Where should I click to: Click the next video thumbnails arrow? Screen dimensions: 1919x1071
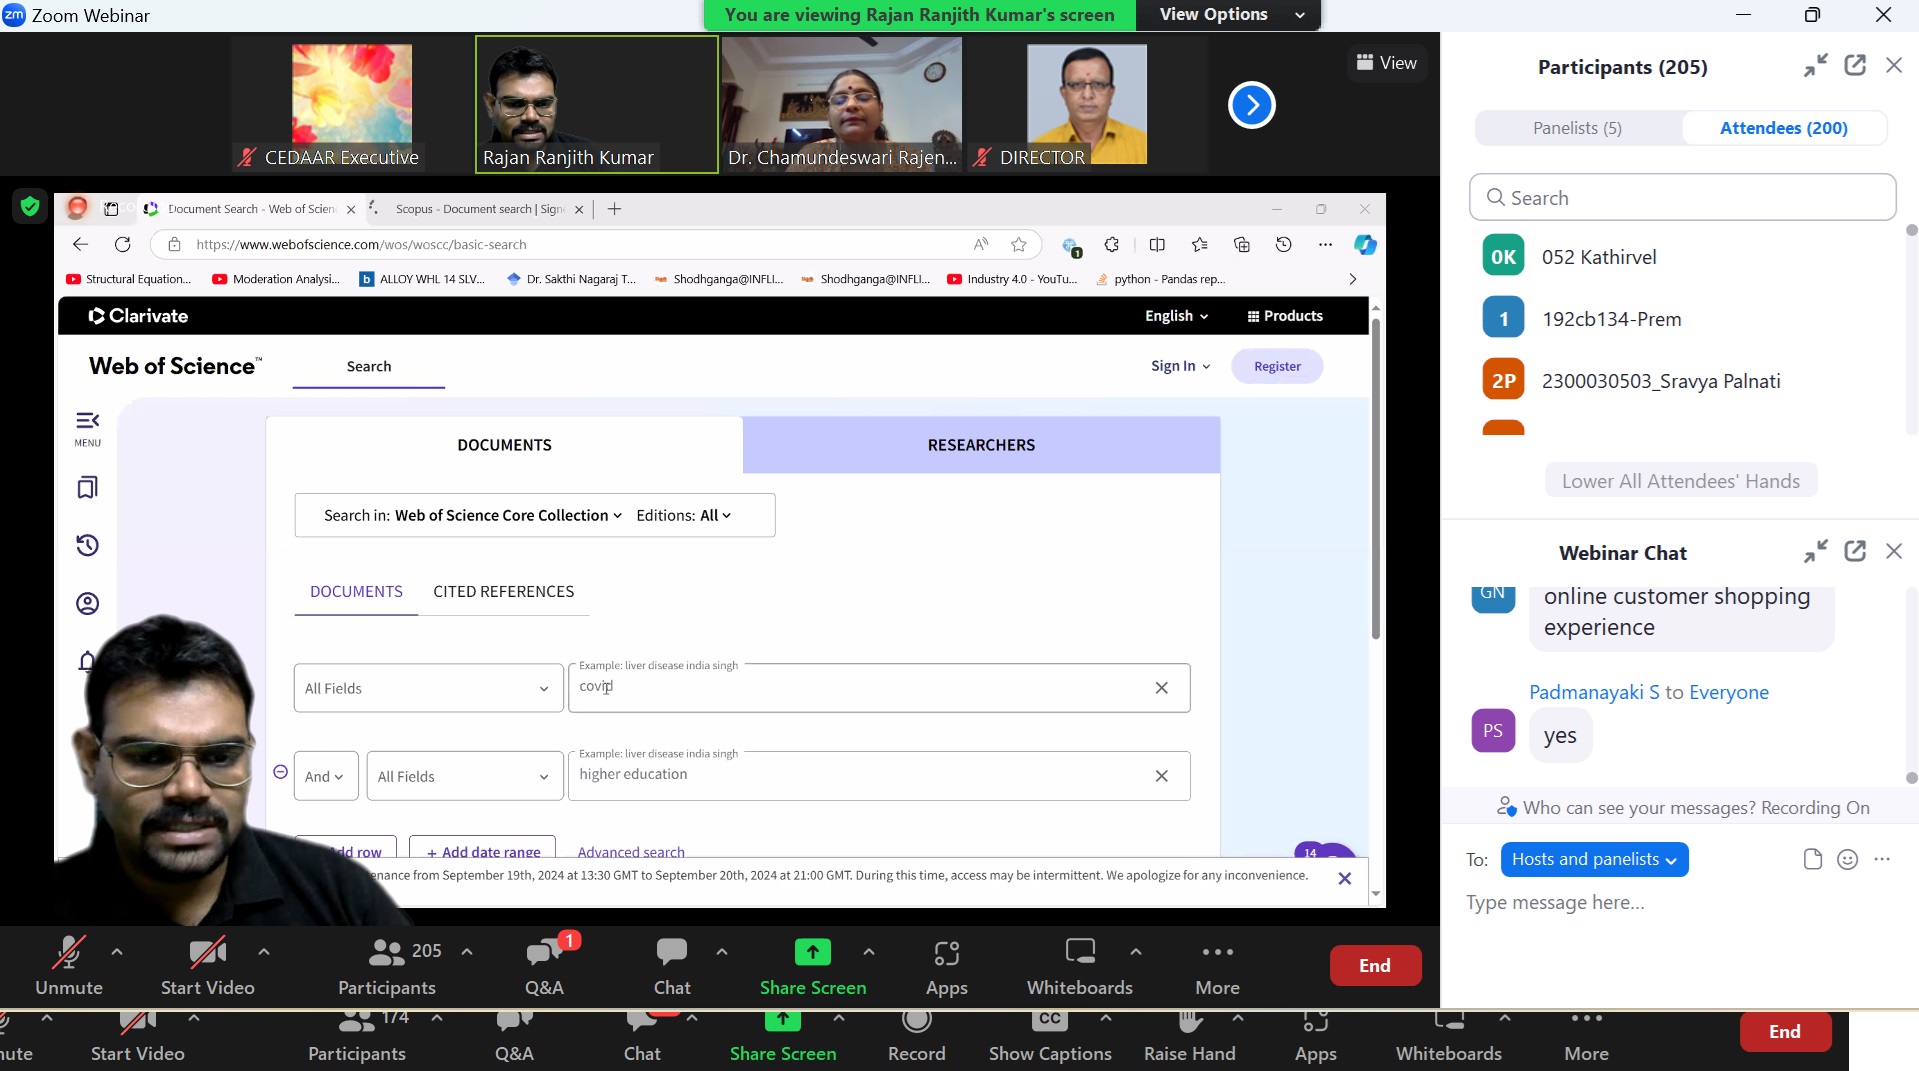[x=1251, y=105]
